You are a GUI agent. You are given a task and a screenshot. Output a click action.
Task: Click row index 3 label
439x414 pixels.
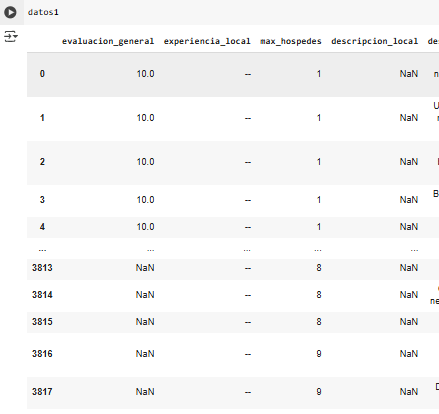(42, 200)
